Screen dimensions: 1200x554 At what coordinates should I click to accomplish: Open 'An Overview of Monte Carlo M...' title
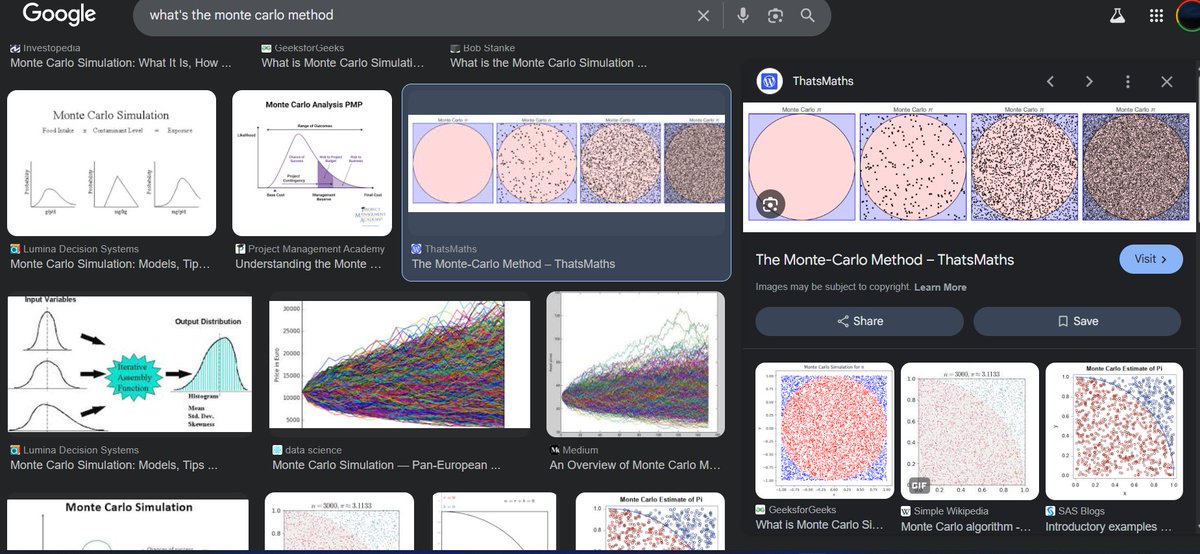pyautogui.click(x=635, y=465)
